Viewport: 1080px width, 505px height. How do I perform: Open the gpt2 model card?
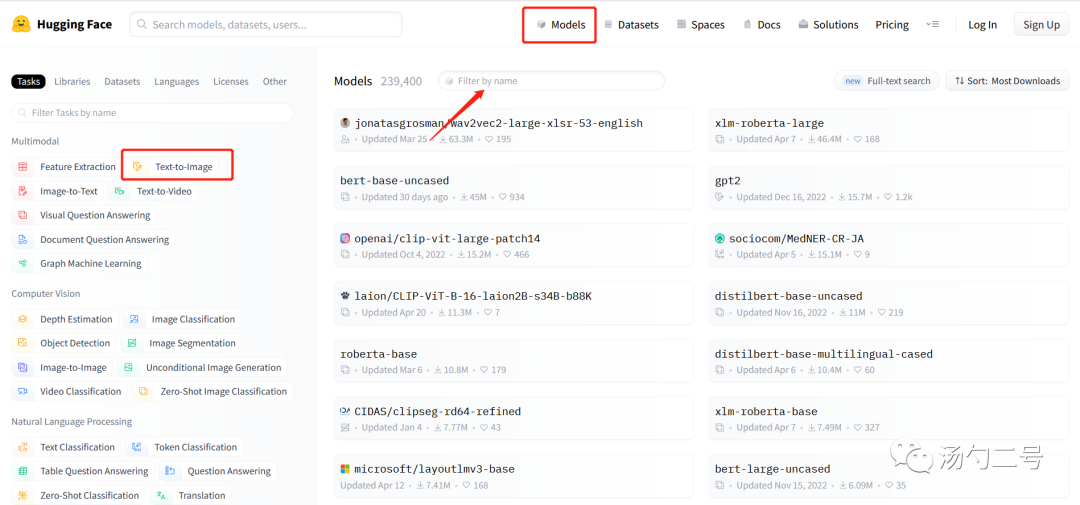pyautogui.click(x=889, y=188)
